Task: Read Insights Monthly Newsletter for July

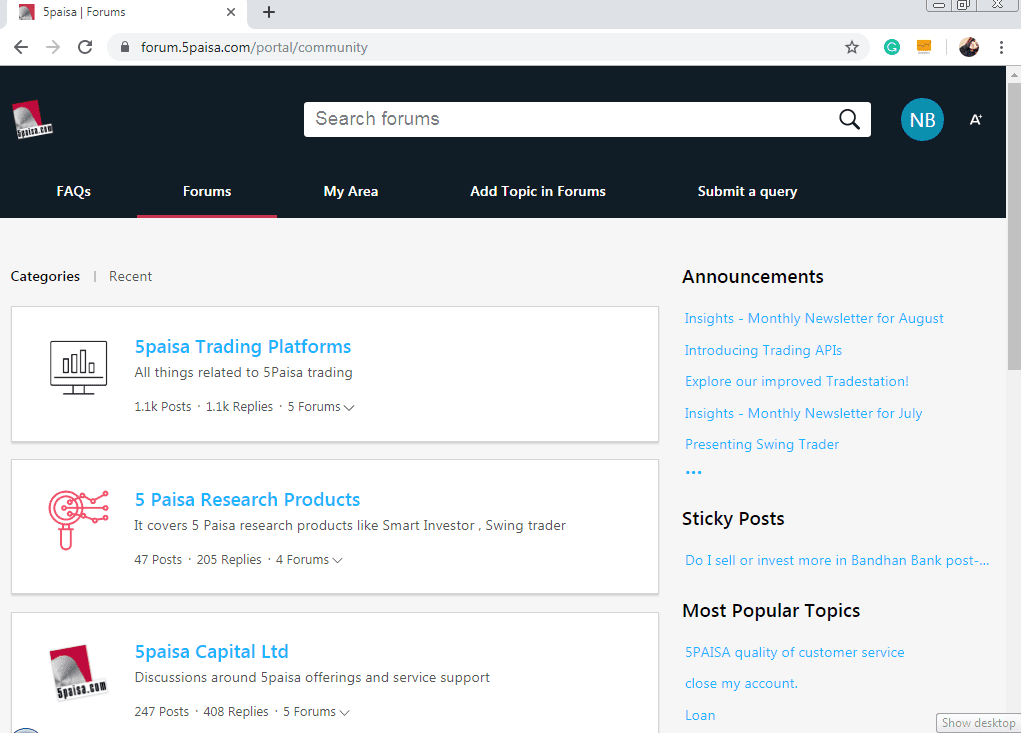Action: click(804, 413)
